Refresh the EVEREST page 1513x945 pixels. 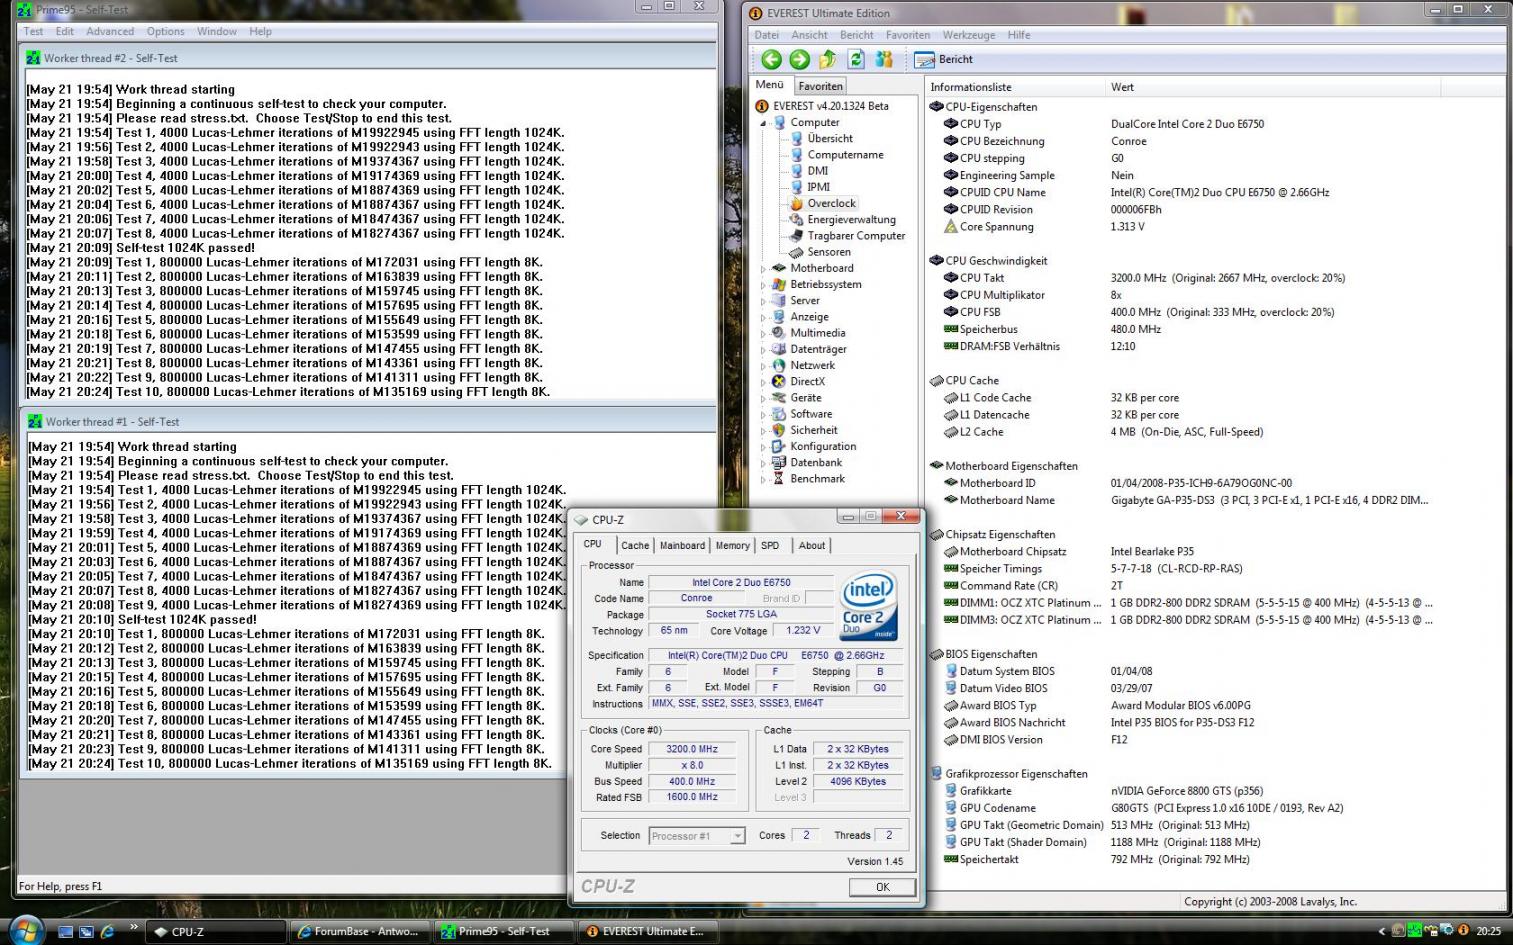[x=856, y=60]
